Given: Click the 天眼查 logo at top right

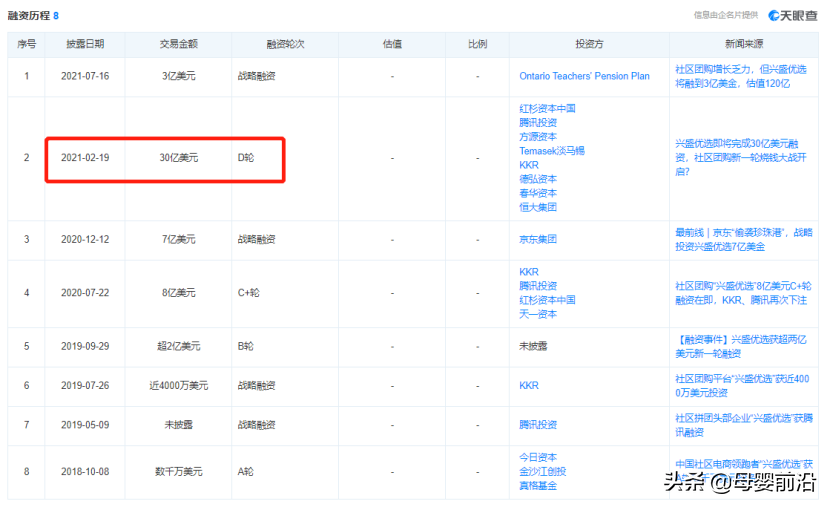Looking at the screenshot, I should [x=793, y=15].
